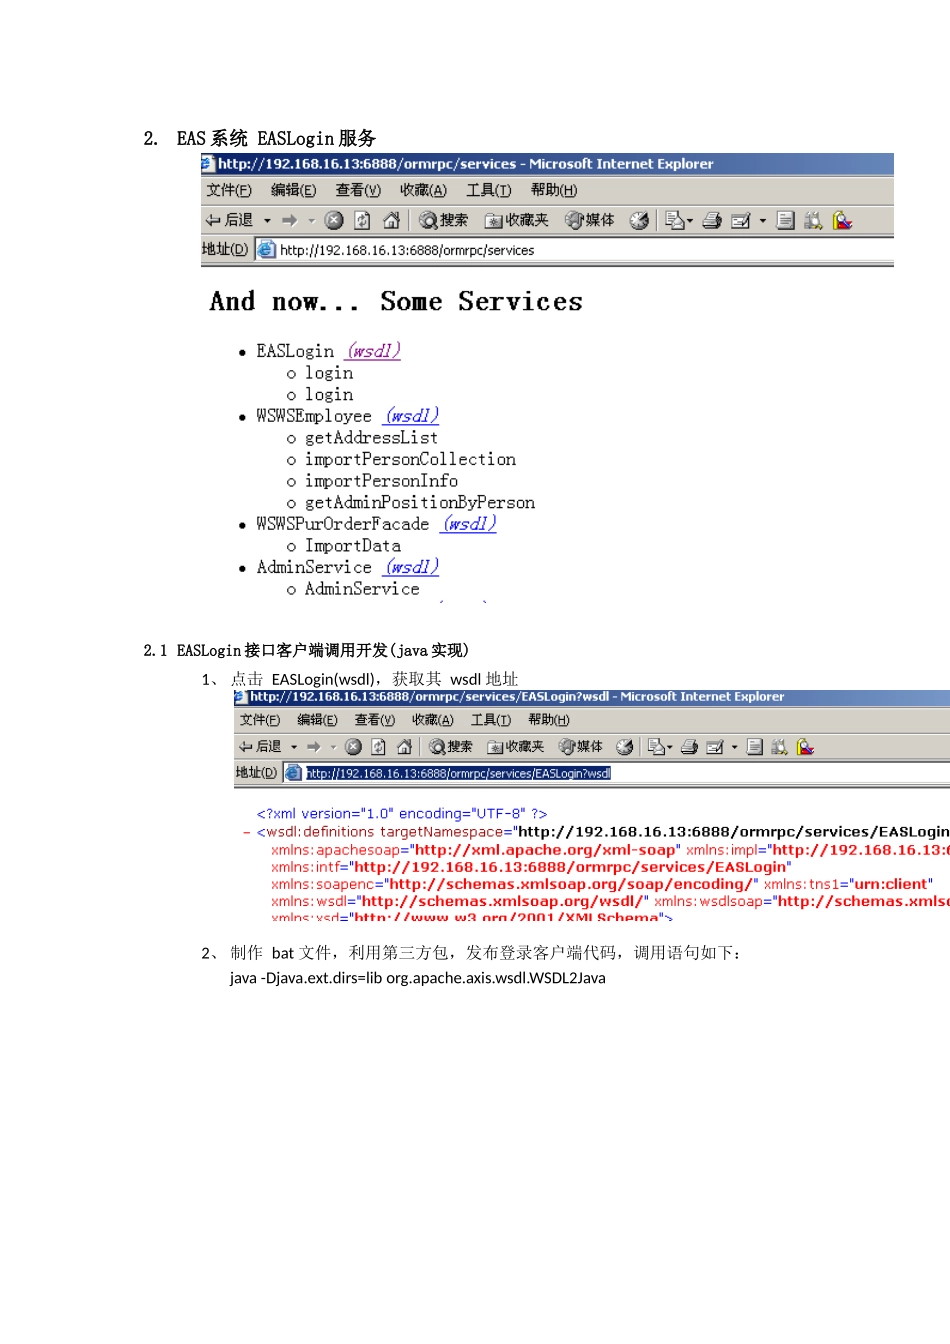Open 查看(V) menu in the EASLogin?wsdl IE window

[375, 720]
